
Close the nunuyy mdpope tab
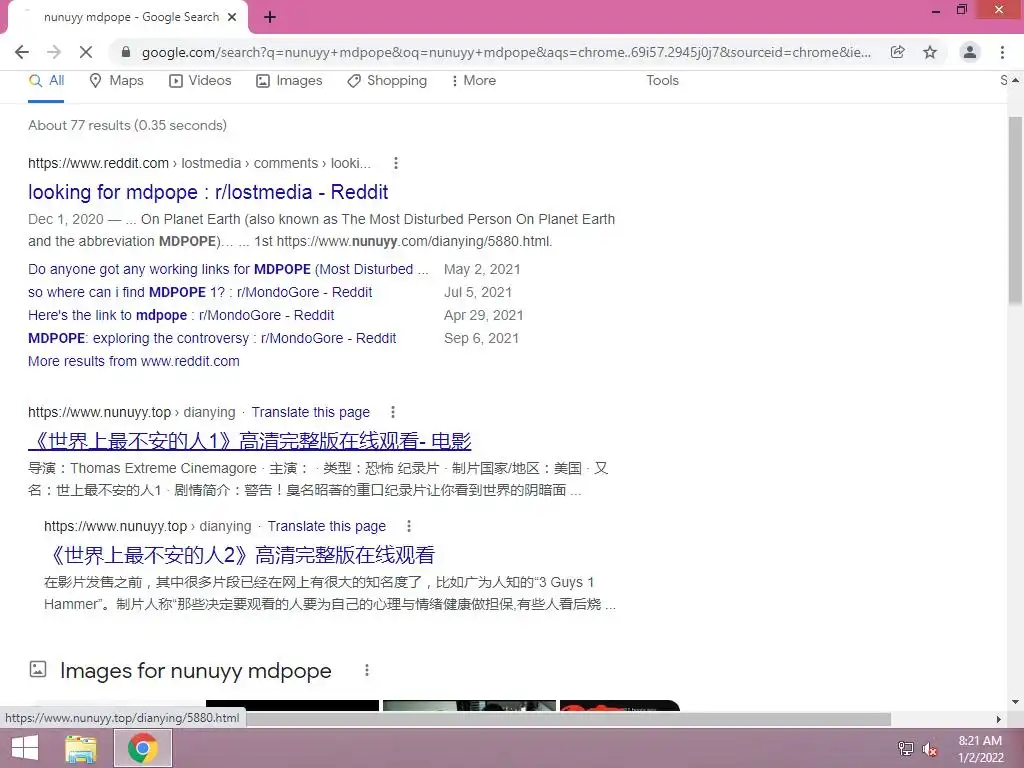tap(232, 17)
